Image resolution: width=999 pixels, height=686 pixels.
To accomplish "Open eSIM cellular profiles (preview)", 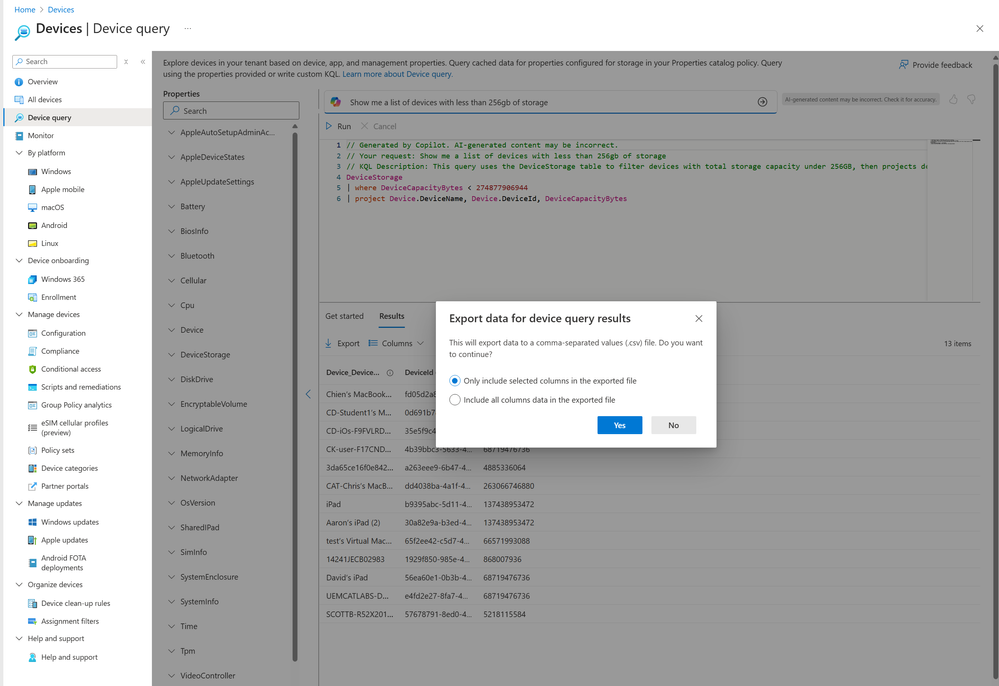I will pos(77,427).
